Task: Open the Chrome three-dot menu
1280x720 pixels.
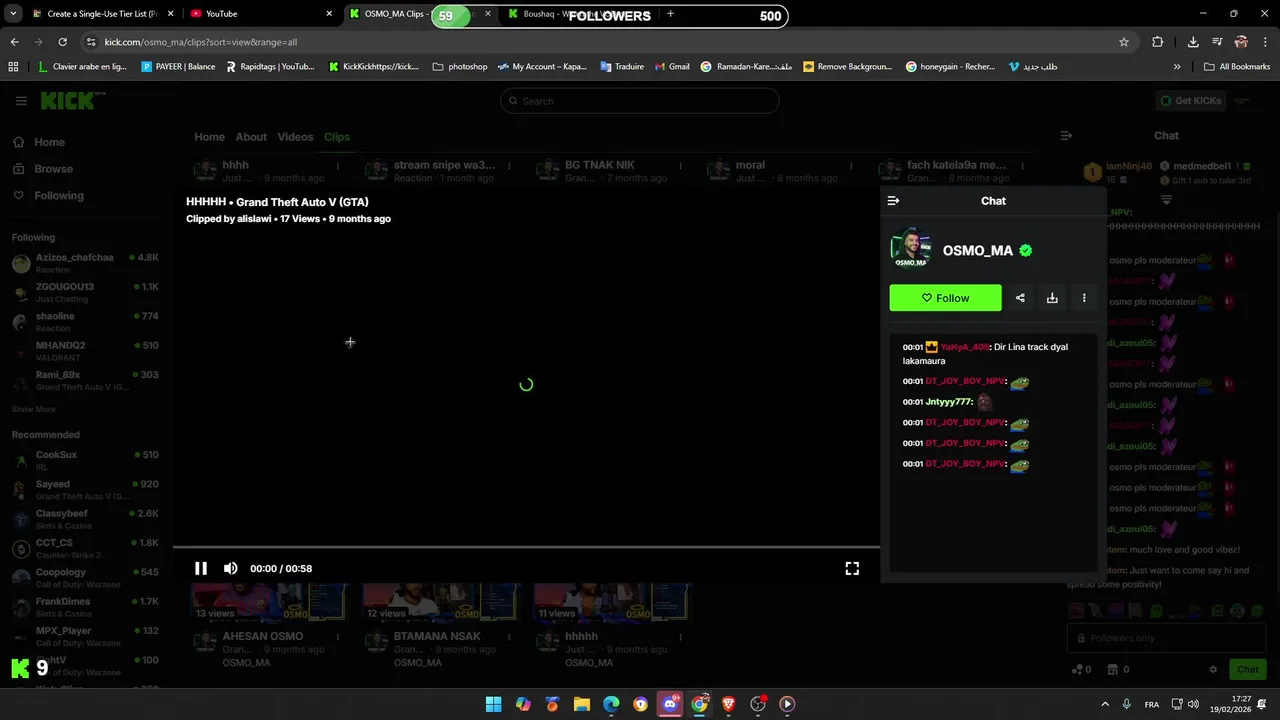Action: 1265,42
